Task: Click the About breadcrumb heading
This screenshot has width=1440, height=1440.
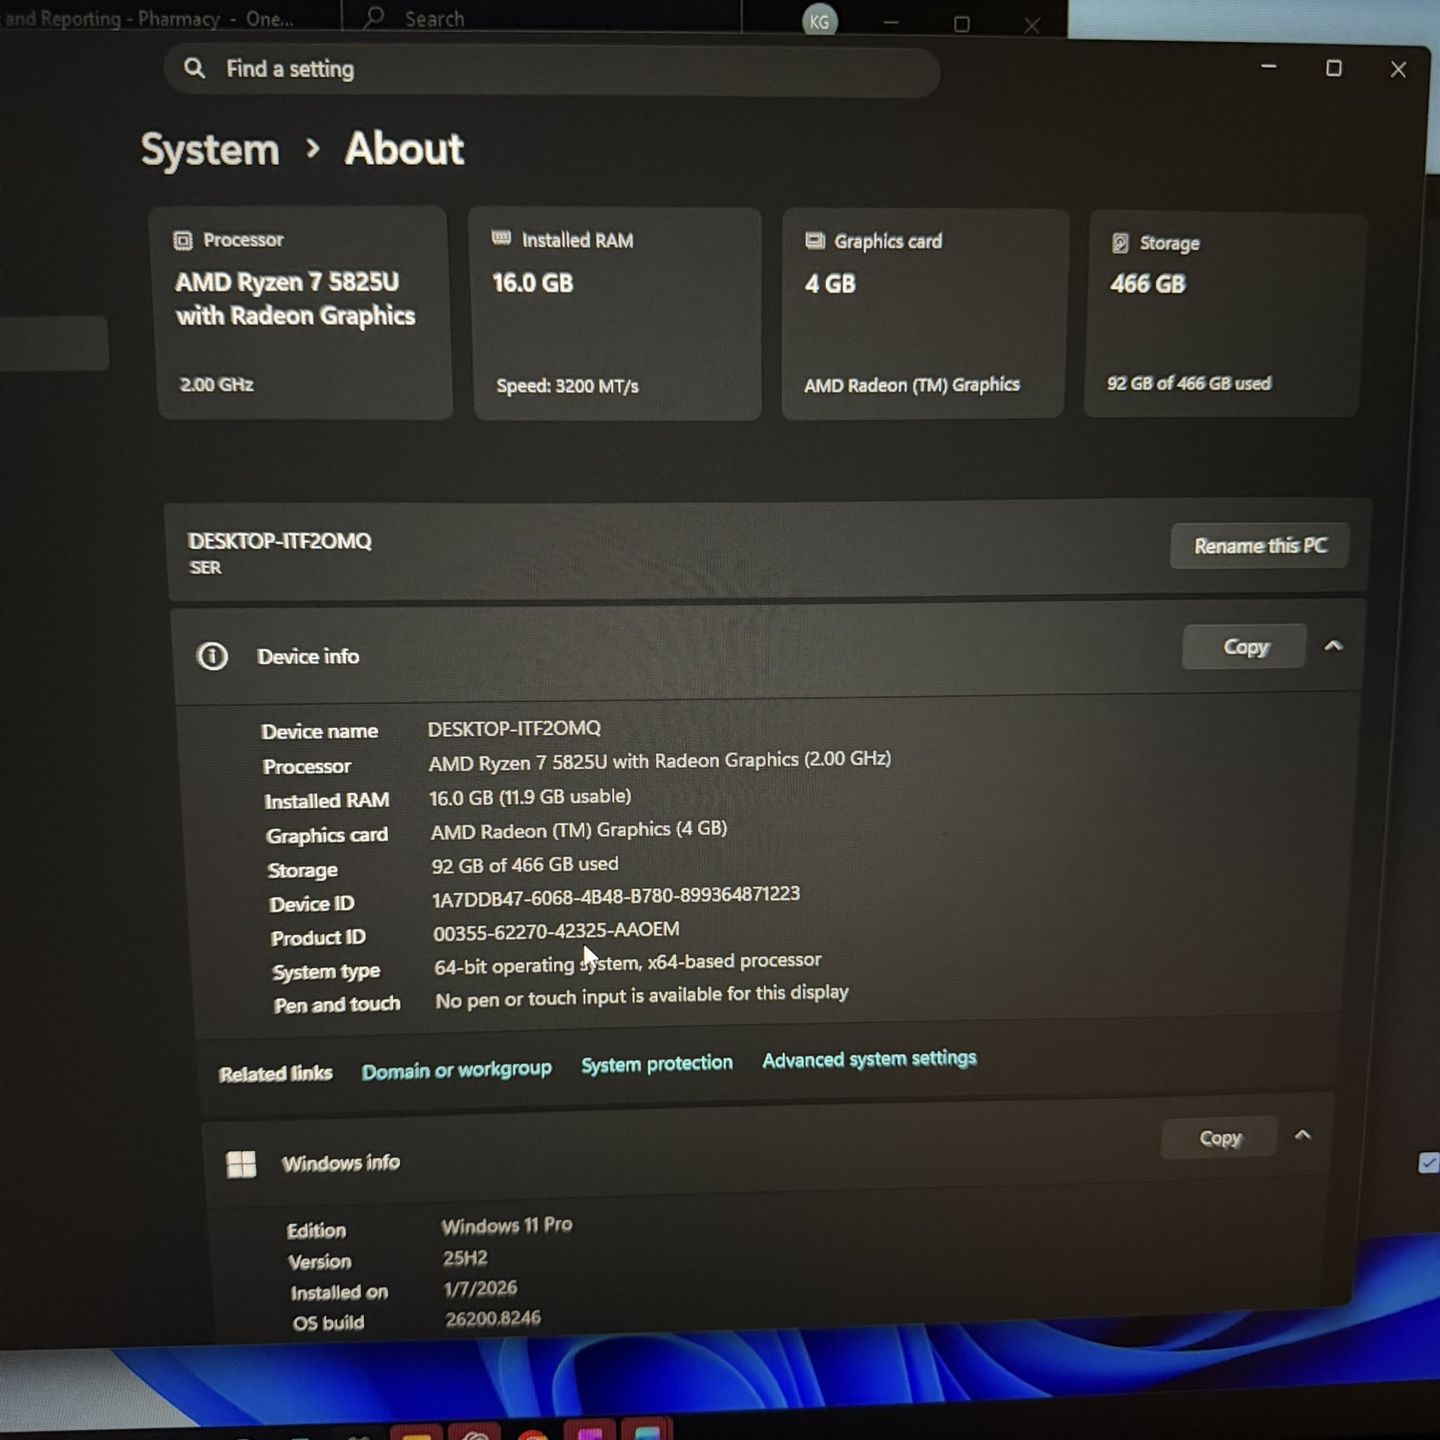Action: (x=404, y=149)
